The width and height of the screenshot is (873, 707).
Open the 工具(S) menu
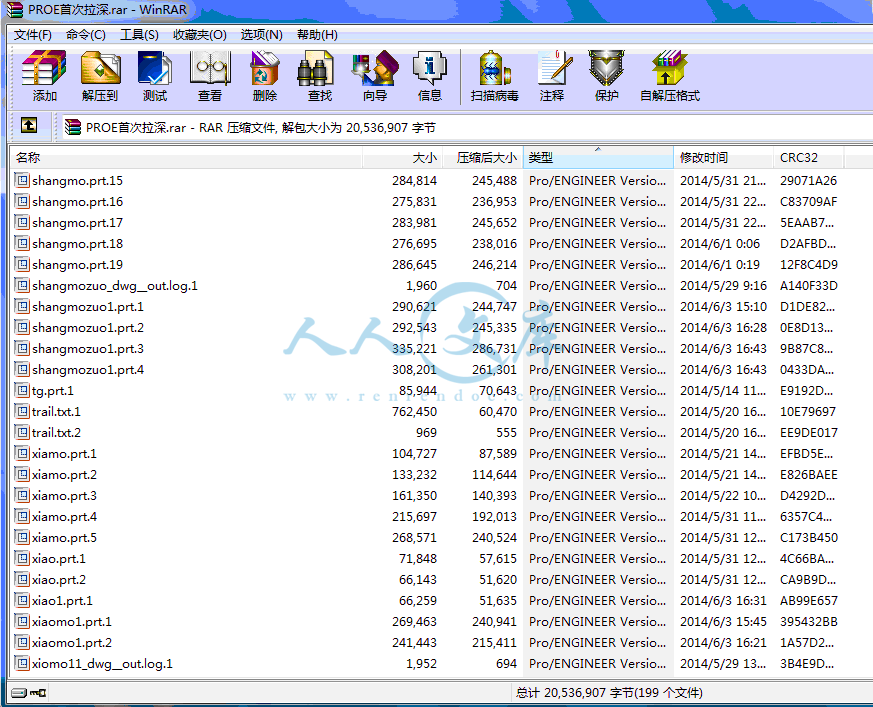pos(139,35)
